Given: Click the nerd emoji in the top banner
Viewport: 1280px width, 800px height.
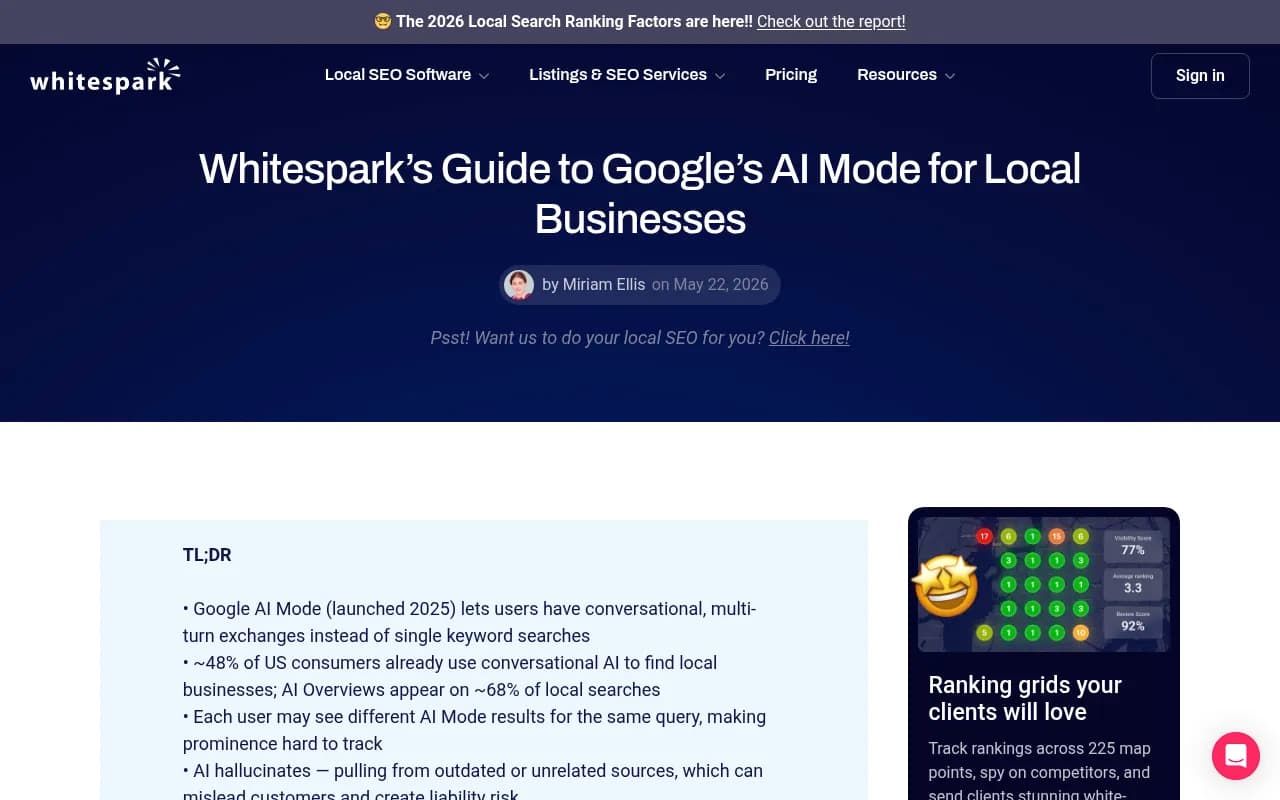Looking at the screenshot, I should pyautogui.click(x=382, y=21).
